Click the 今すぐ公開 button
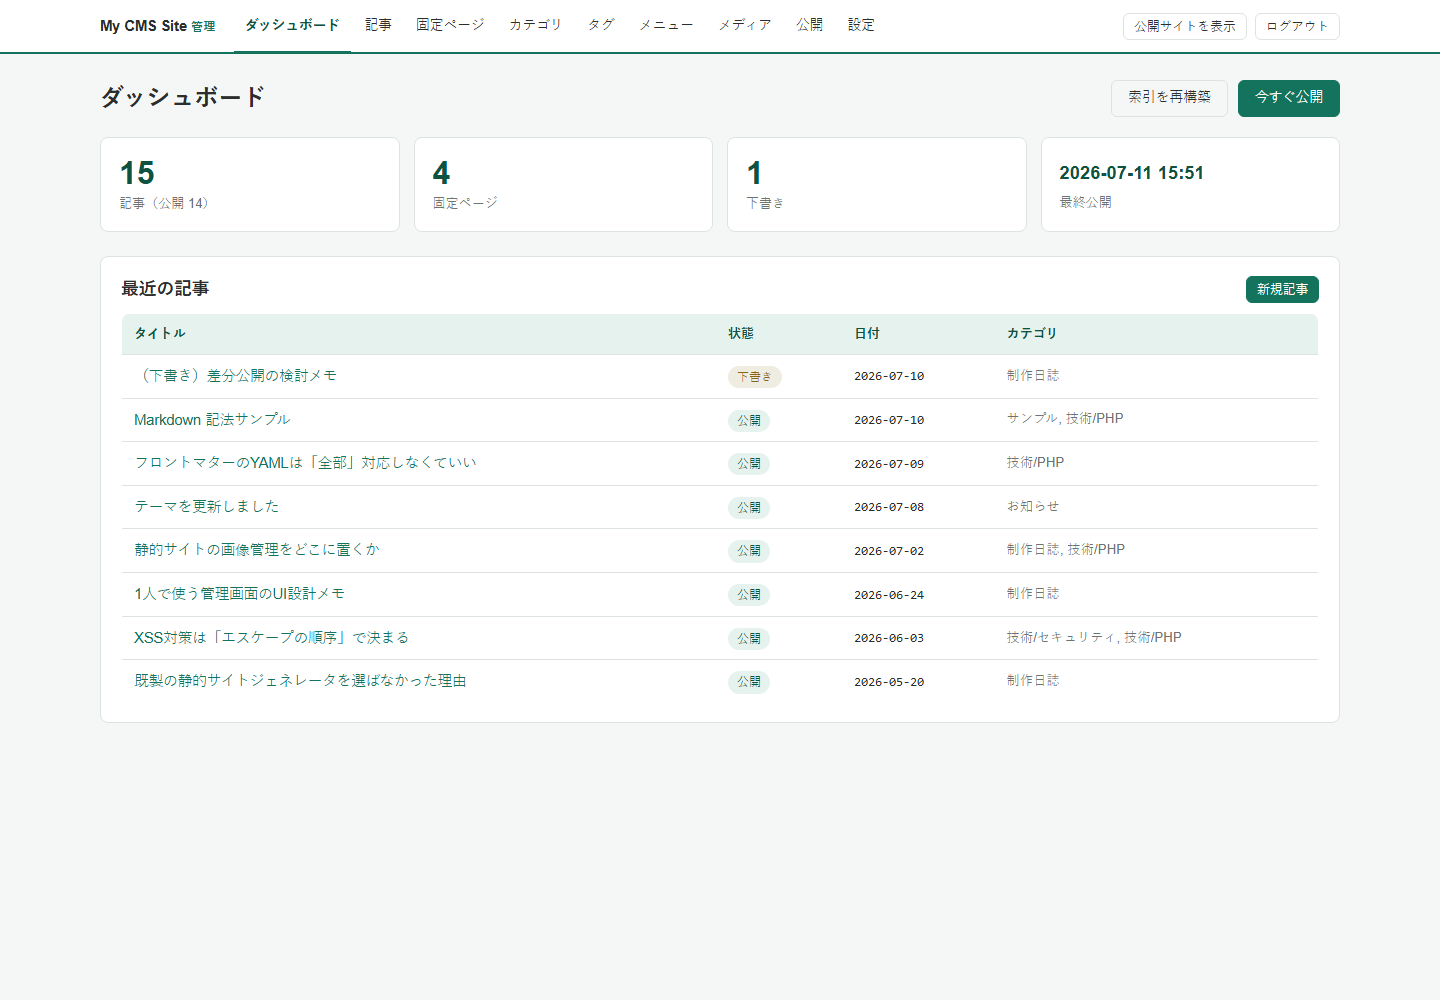The width and height of the screenshot is (1440, 1000). pos(1289,98)
